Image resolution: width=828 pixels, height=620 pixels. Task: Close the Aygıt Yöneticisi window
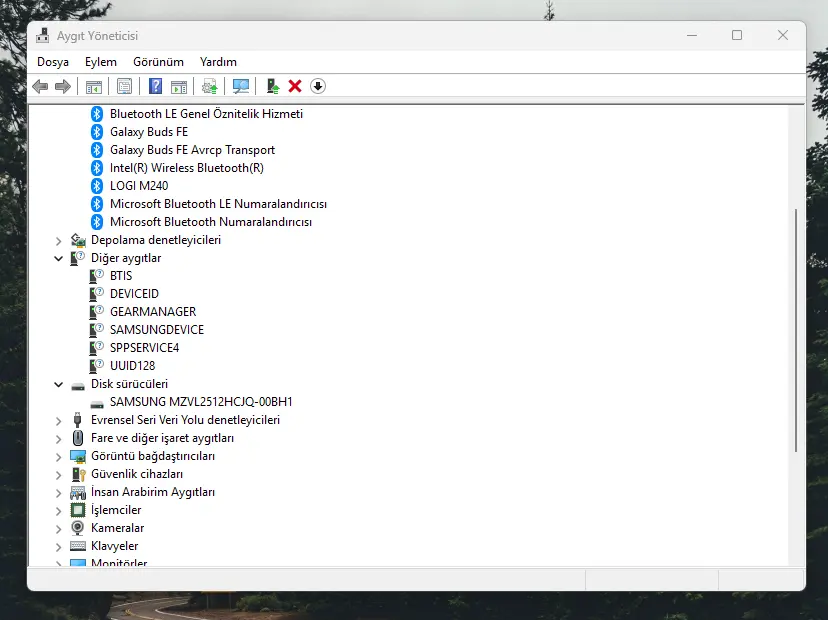(783, 35)
